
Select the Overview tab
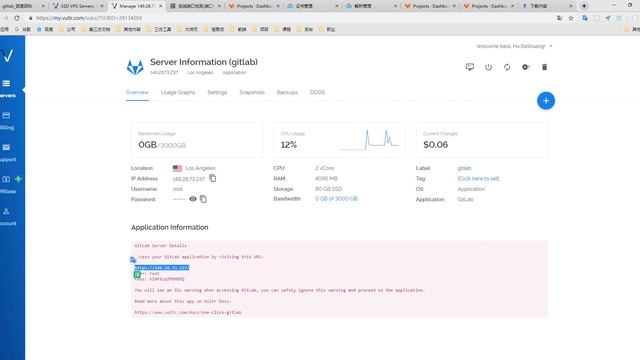point(137,92)
